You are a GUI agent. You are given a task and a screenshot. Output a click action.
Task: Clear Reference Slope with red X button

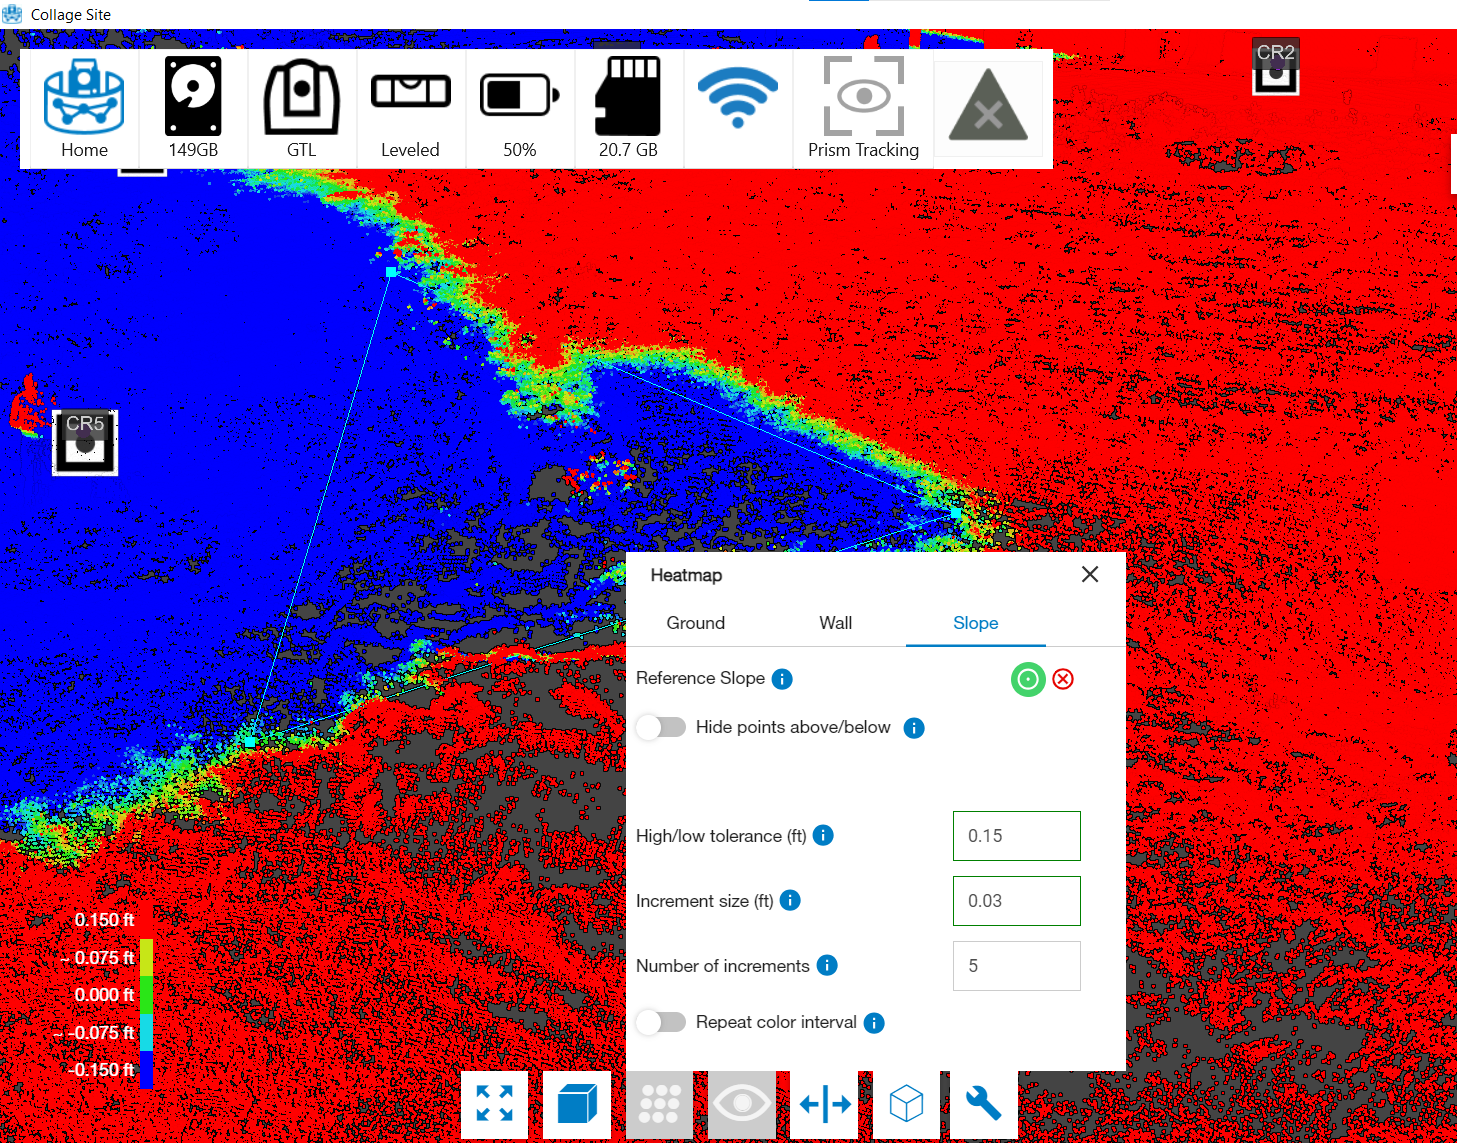click(1063, 679)
